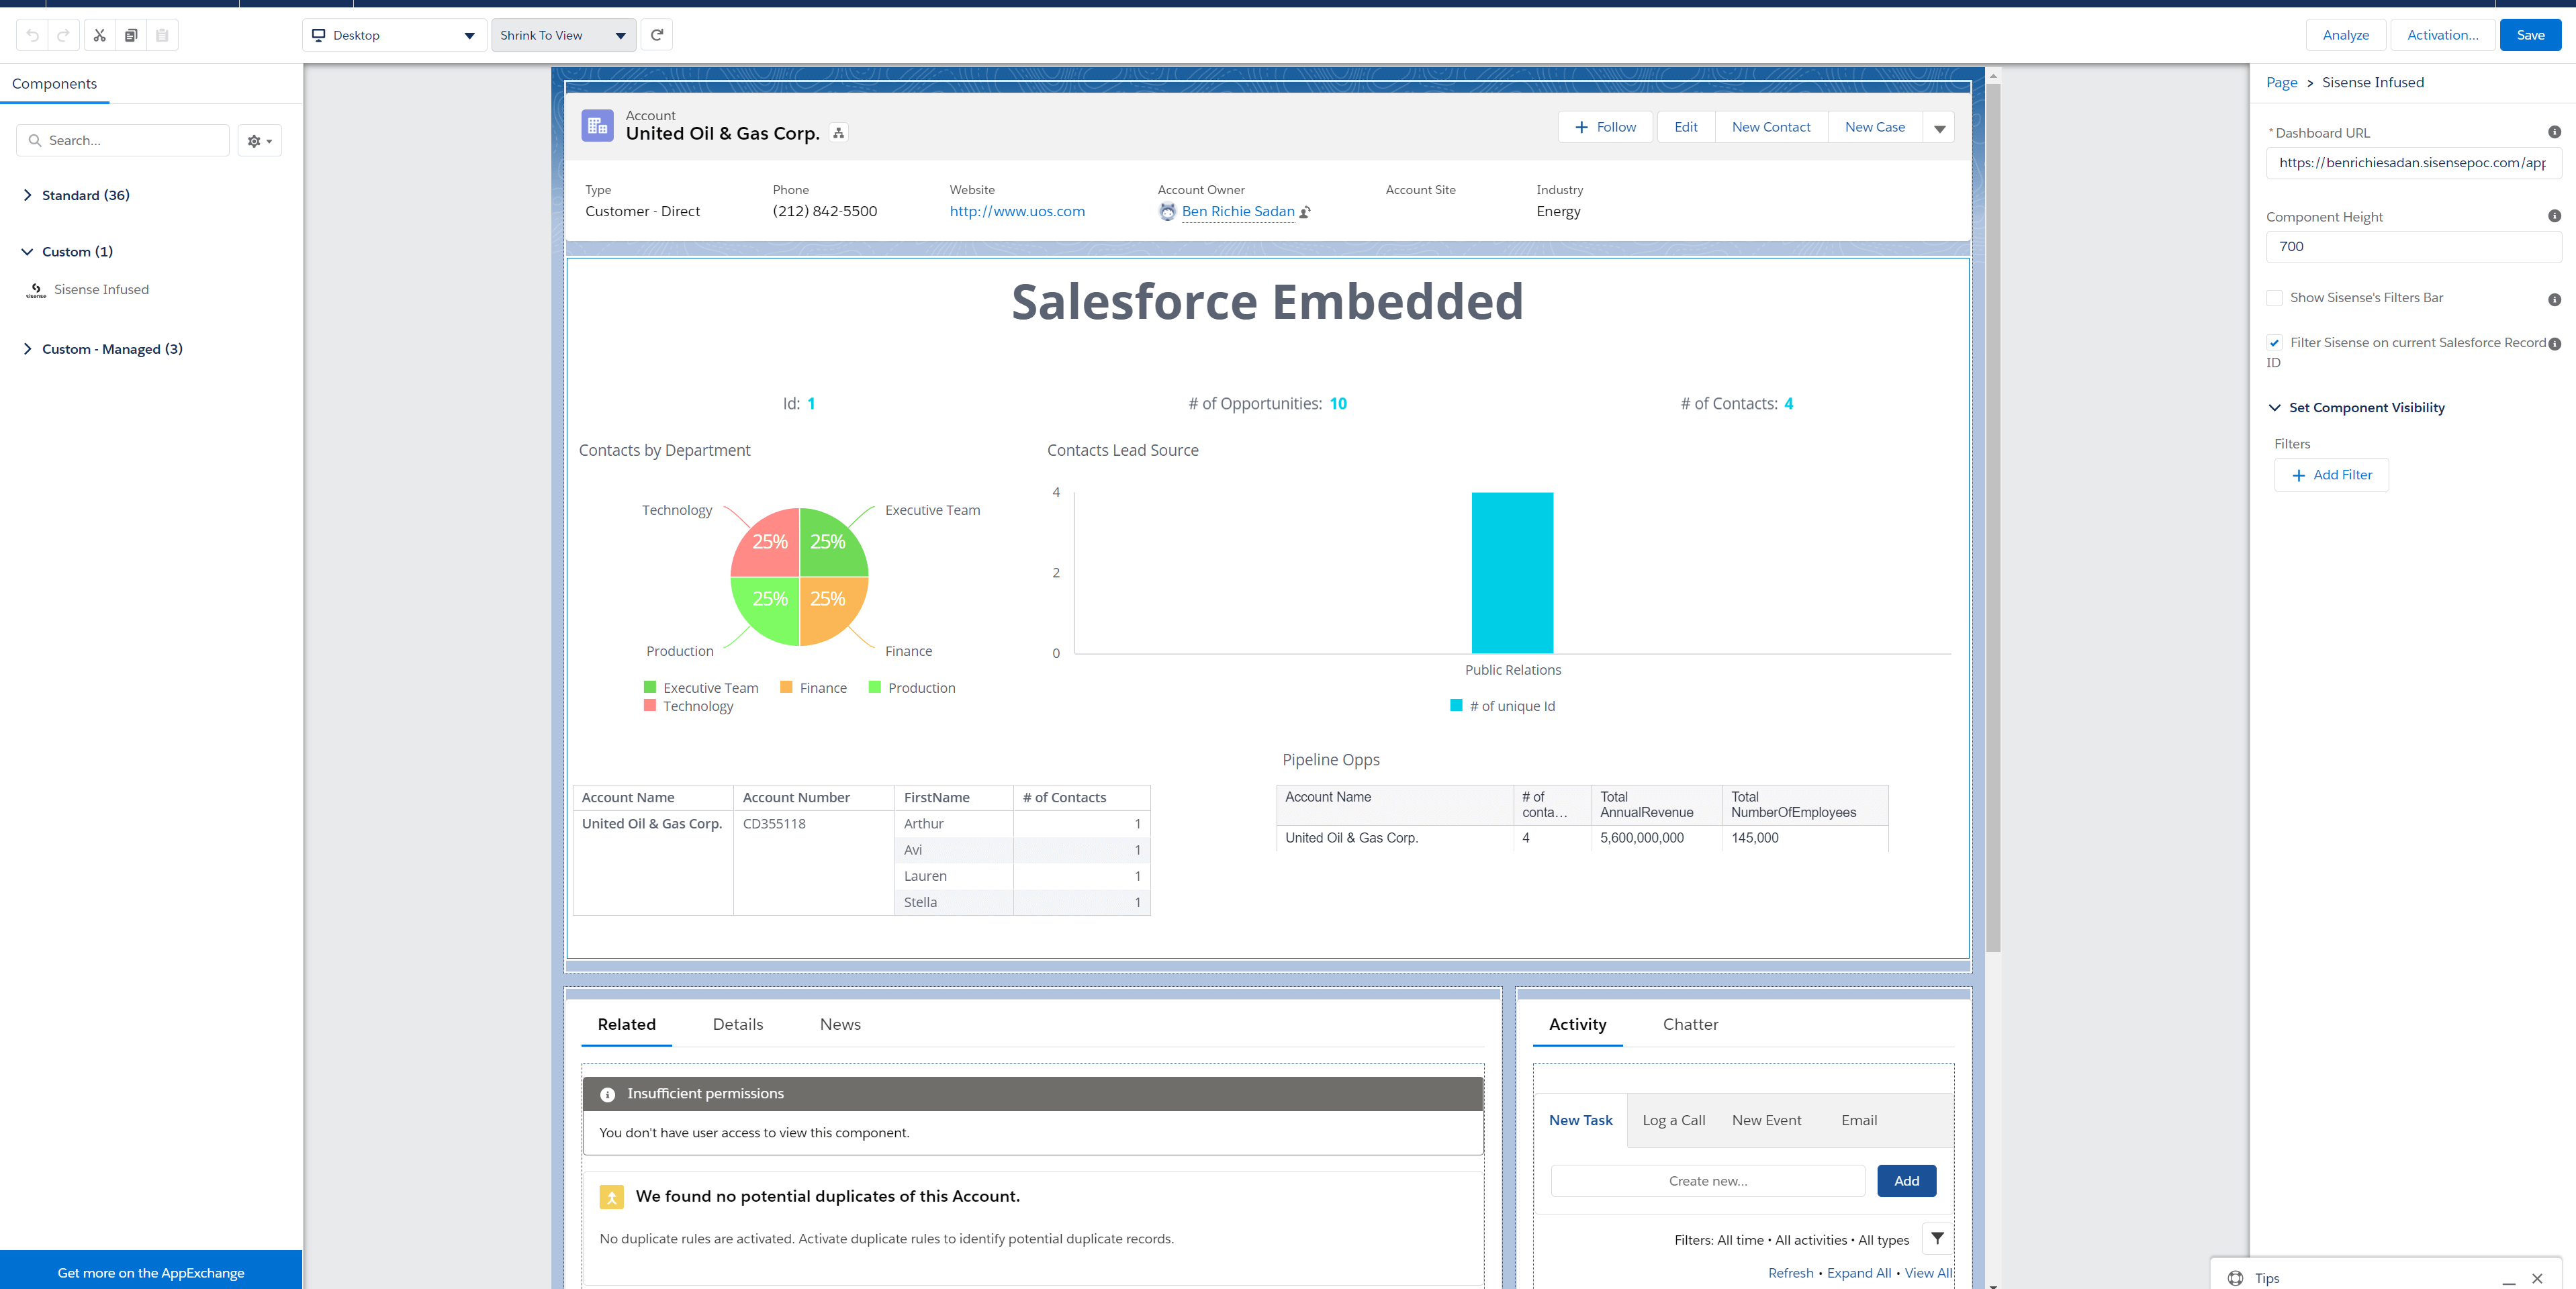Screen dimensions: 2576x1289
Task: Click the Account Owner avatar icon
Action: coord(1167,212)
